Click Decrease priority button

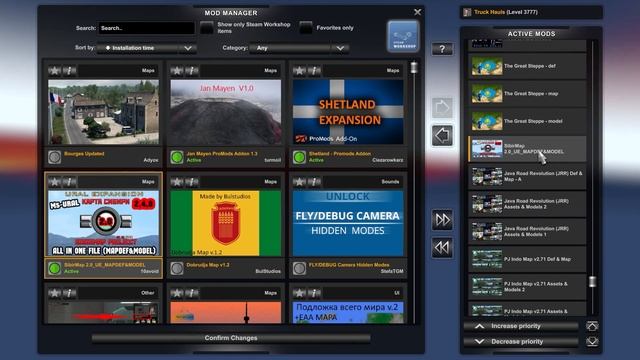(521, 341)
